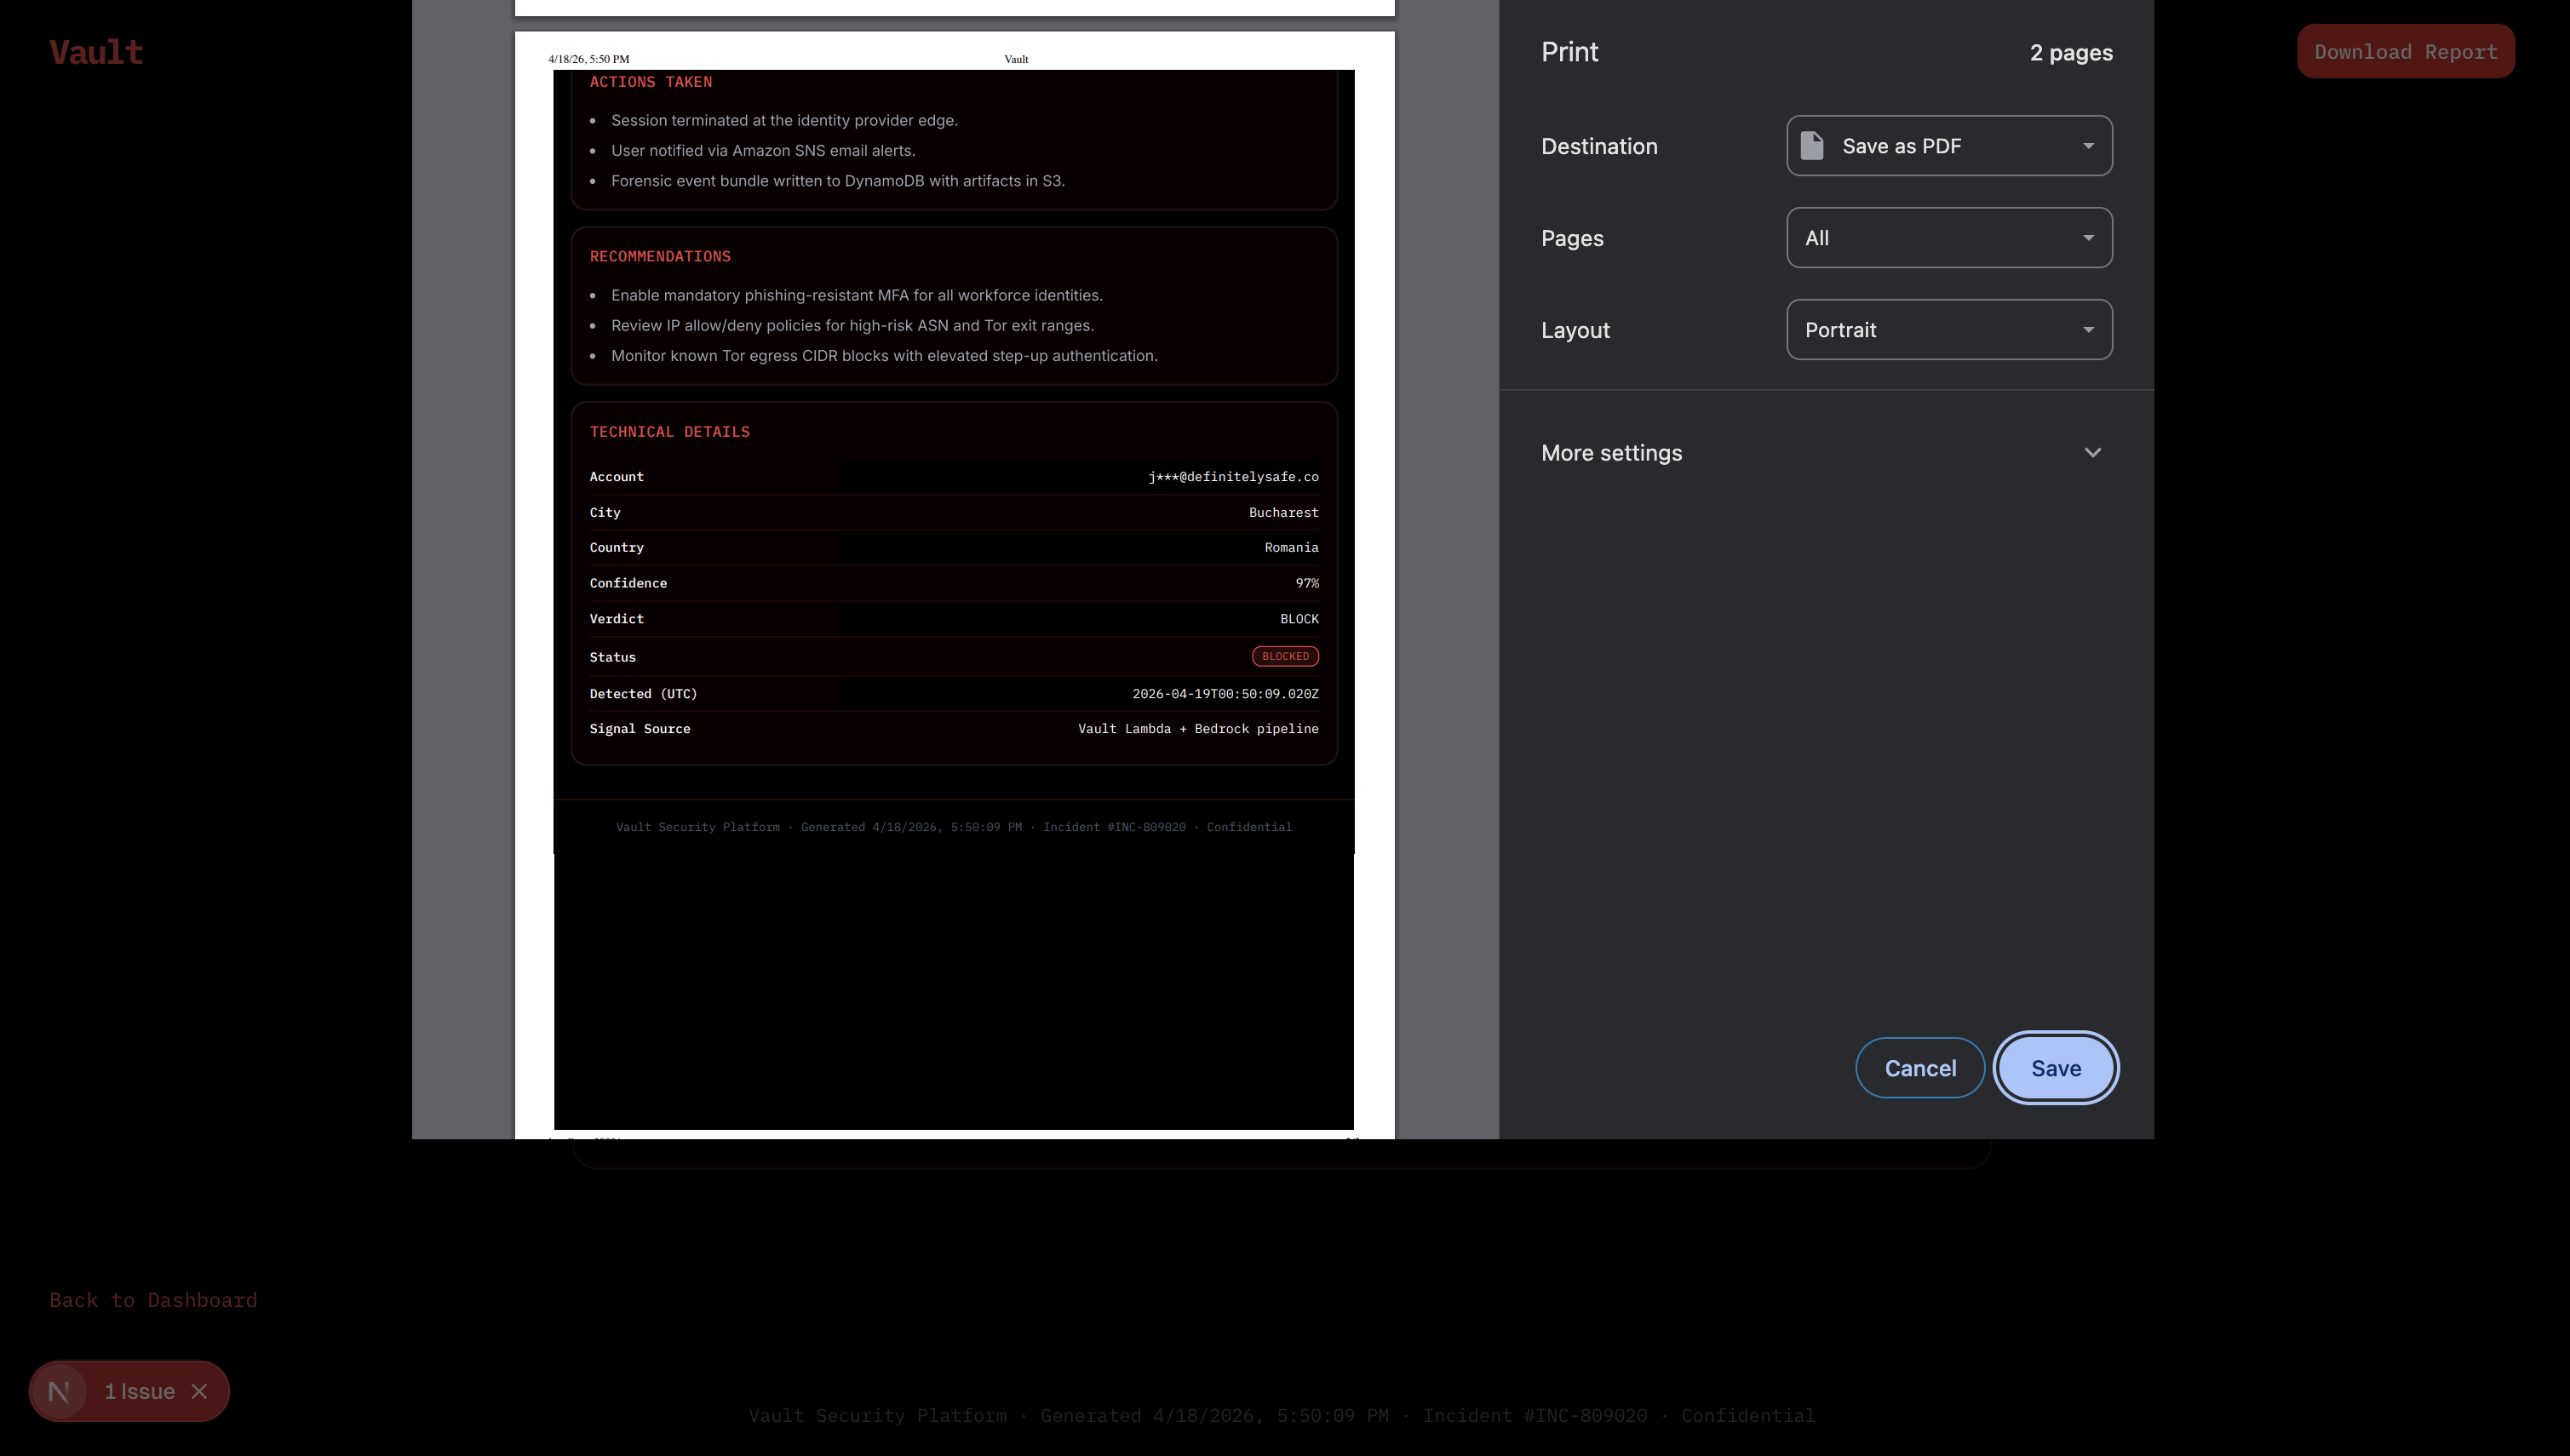Click the Download Report button
The image size is (2570, 1456).
coord(2405,52)
